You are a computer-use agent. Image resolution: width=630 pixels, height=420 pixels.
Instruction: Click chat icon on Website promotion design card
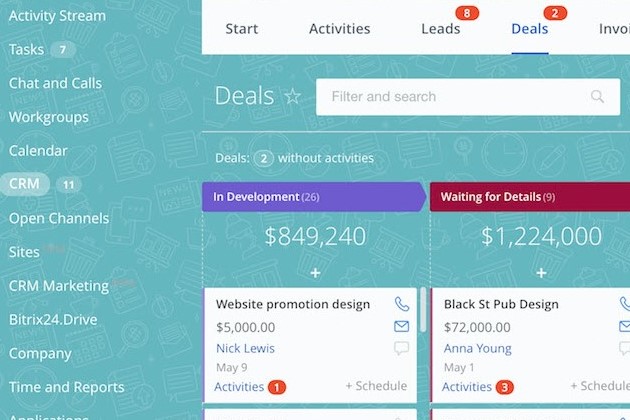pyautogui.click(x=402, y=348)
